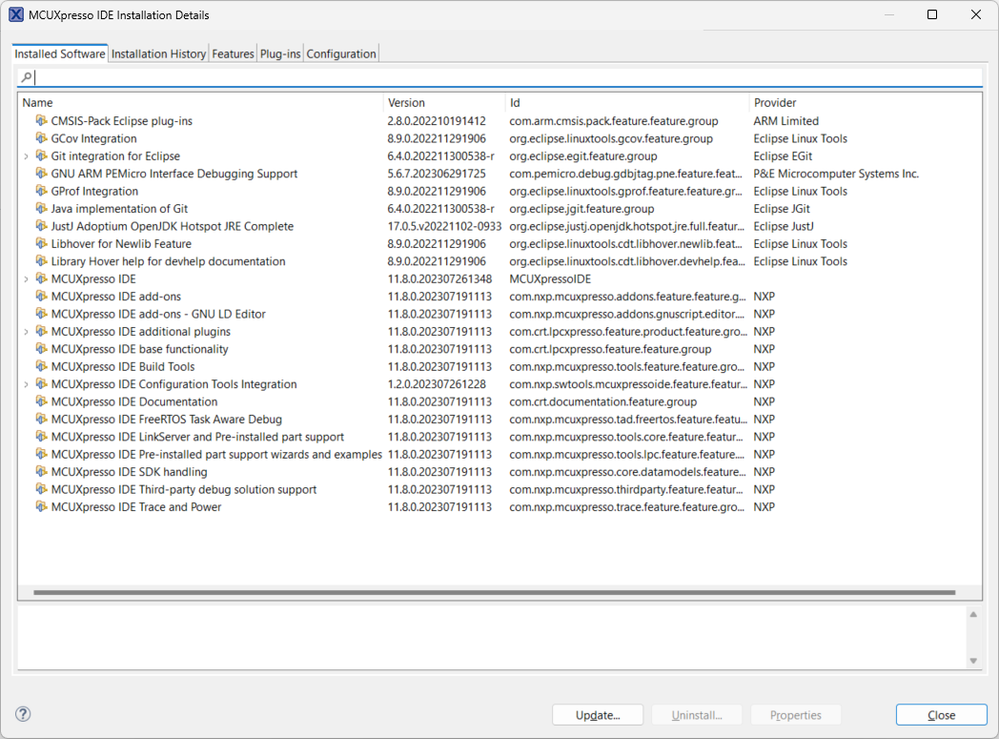Click the horizontal scrollbar under the software list
The height and width of the screenshot is (739, 999).
coord(494,592)
